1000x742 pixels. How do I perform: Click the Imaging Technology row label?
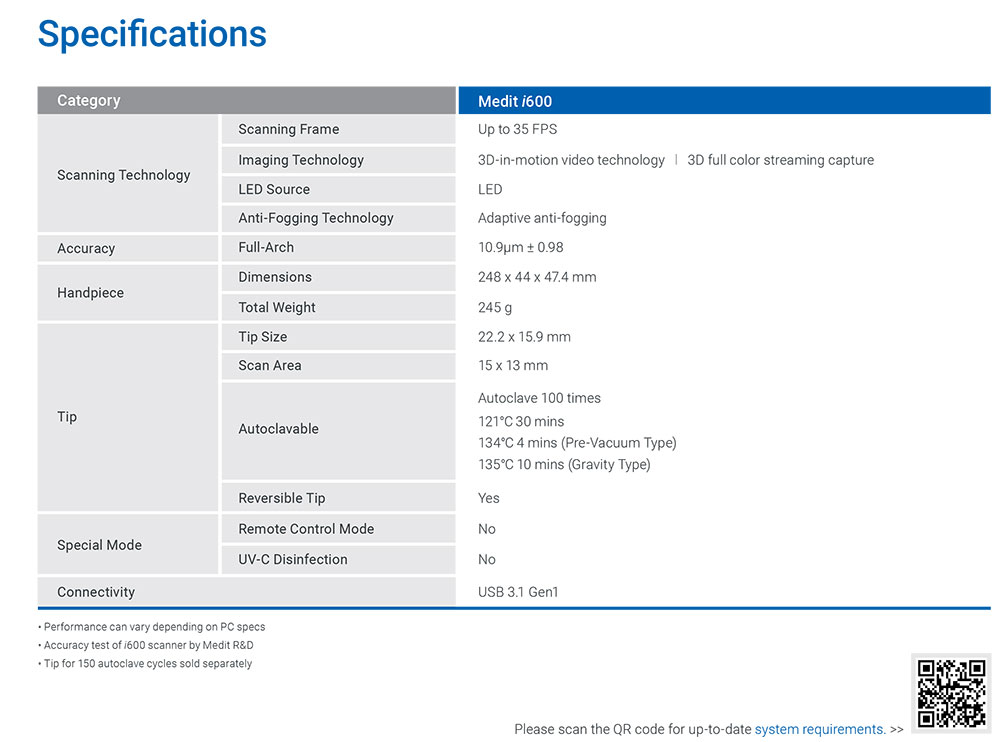(x=301, y=160)
